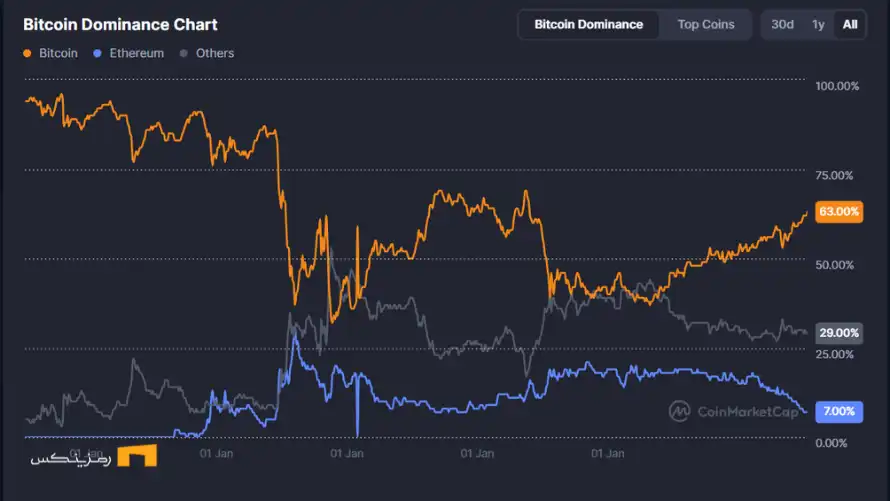Show the All time range

(x=850, y=24)
